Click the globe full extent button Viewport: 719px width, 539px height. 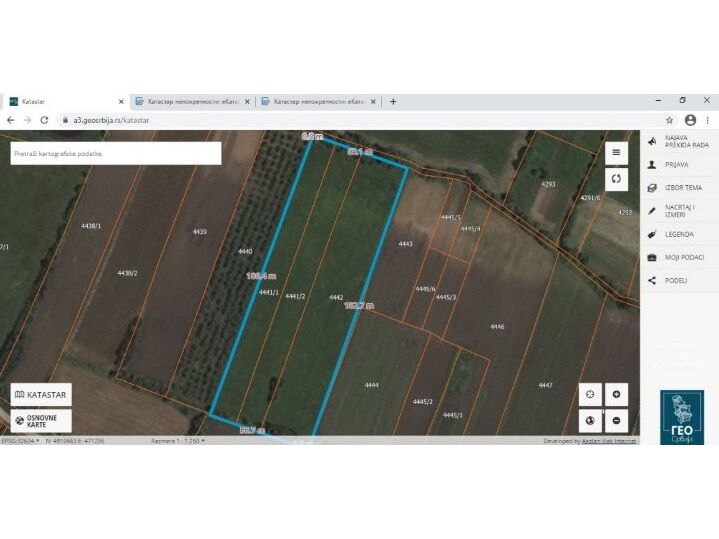tap(590, 421)
